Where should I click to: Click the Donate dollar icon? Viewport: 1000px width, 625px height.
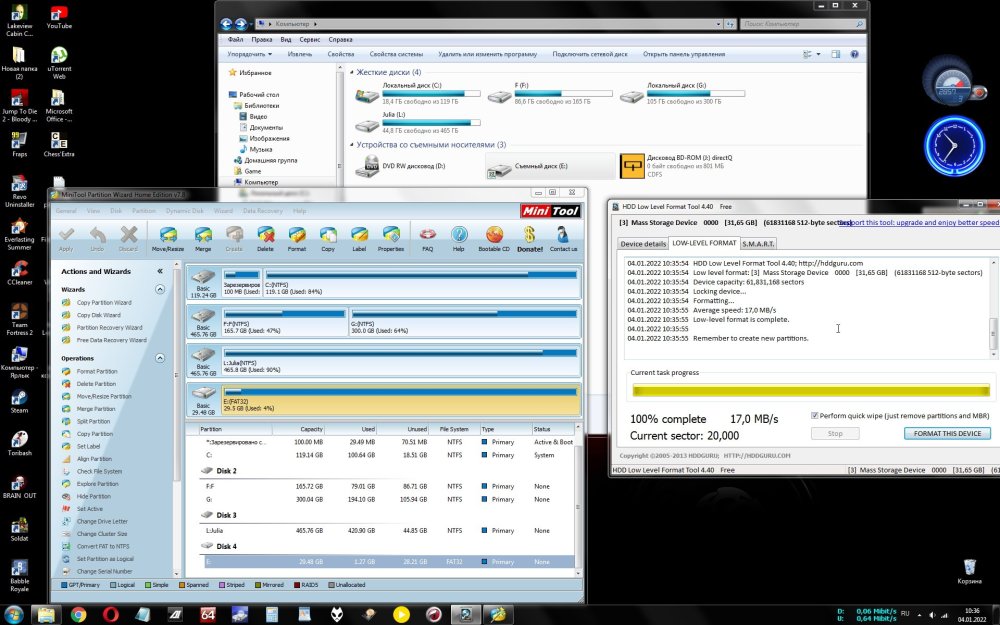coord(530,237)
